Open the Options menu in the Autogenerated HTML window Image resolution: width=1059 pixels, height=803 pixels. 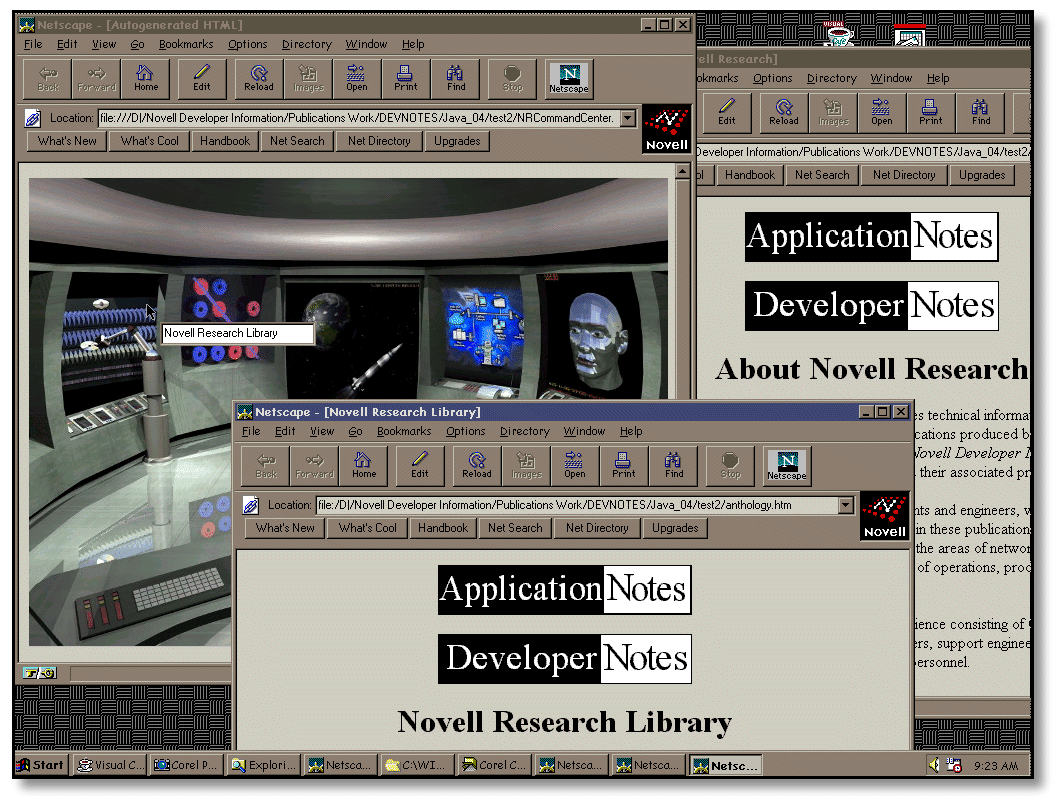tap(247, 44)
